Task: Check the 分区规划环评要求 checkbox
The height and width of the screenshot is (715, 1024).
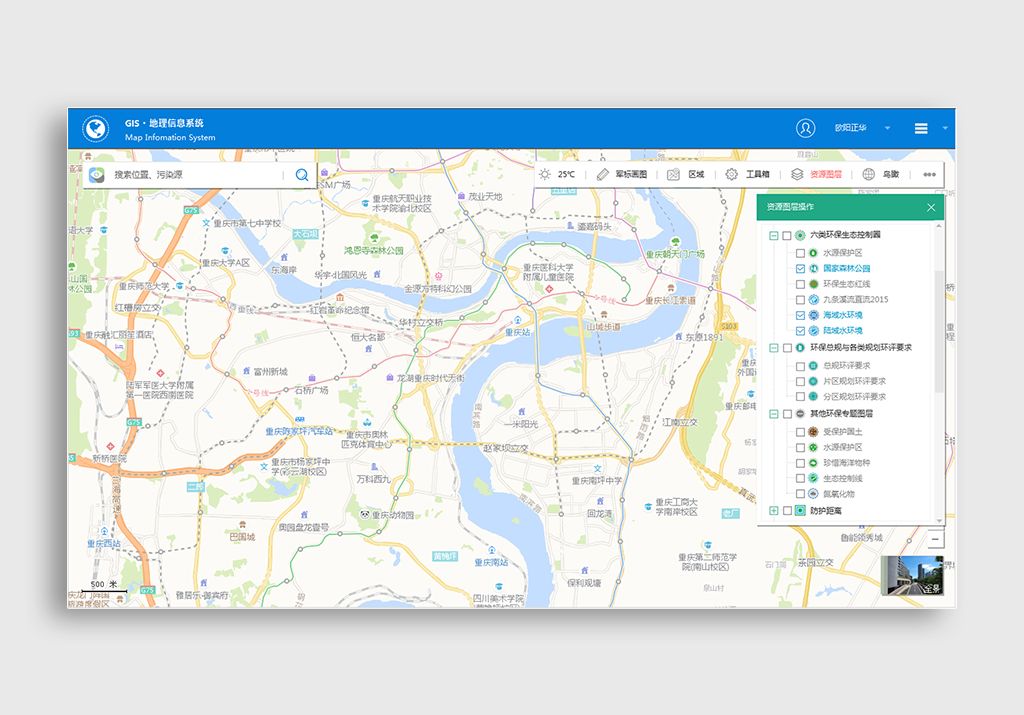Action: 800,397
